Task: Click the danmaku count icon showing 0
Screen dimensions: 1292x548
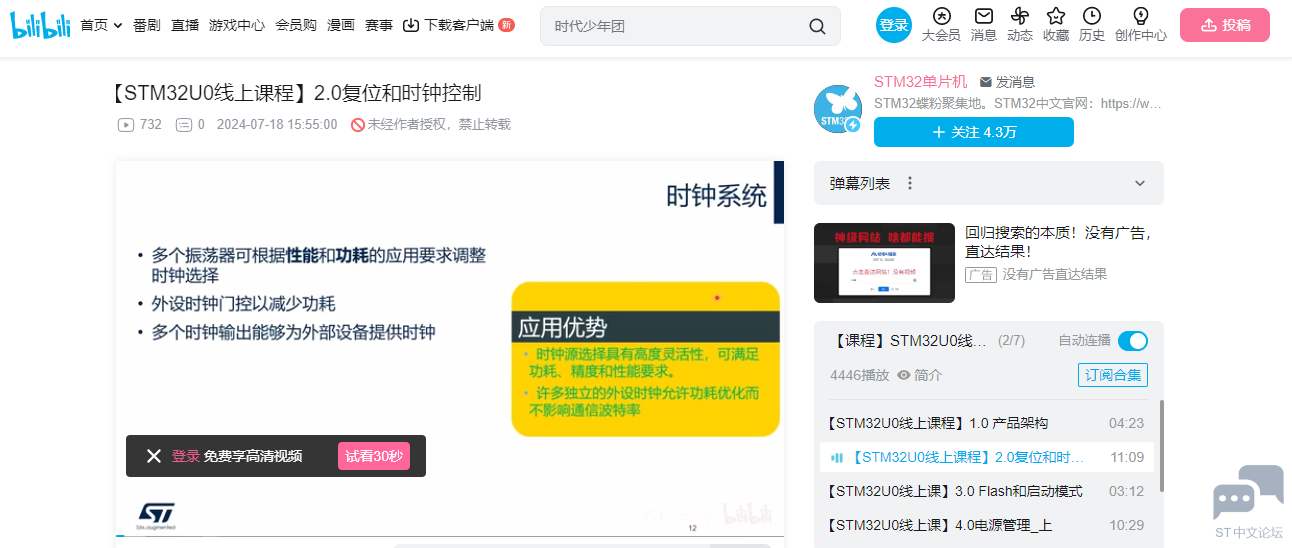Action: [x=183, y=125]
